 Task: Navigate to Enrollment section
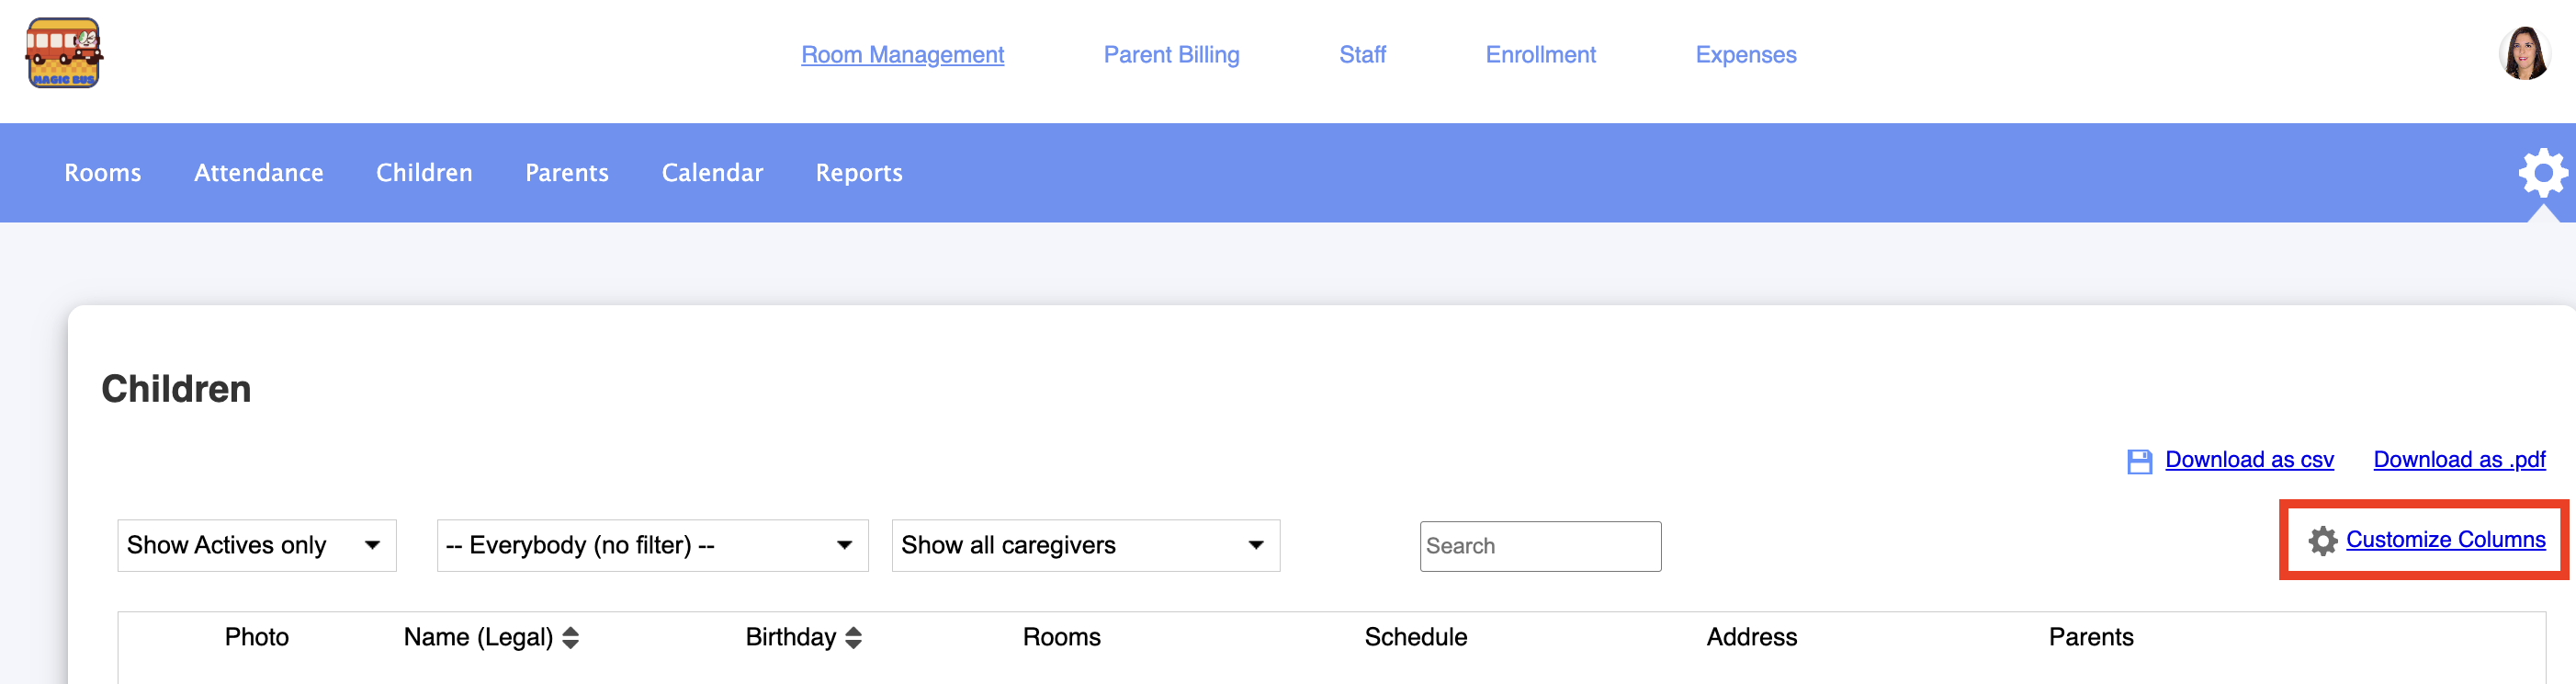coord(1540,55)
